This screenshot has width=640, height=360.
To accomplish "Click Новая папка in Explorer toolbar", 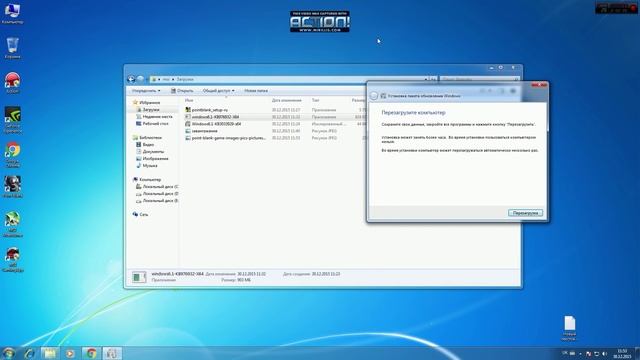I will 256,91.
